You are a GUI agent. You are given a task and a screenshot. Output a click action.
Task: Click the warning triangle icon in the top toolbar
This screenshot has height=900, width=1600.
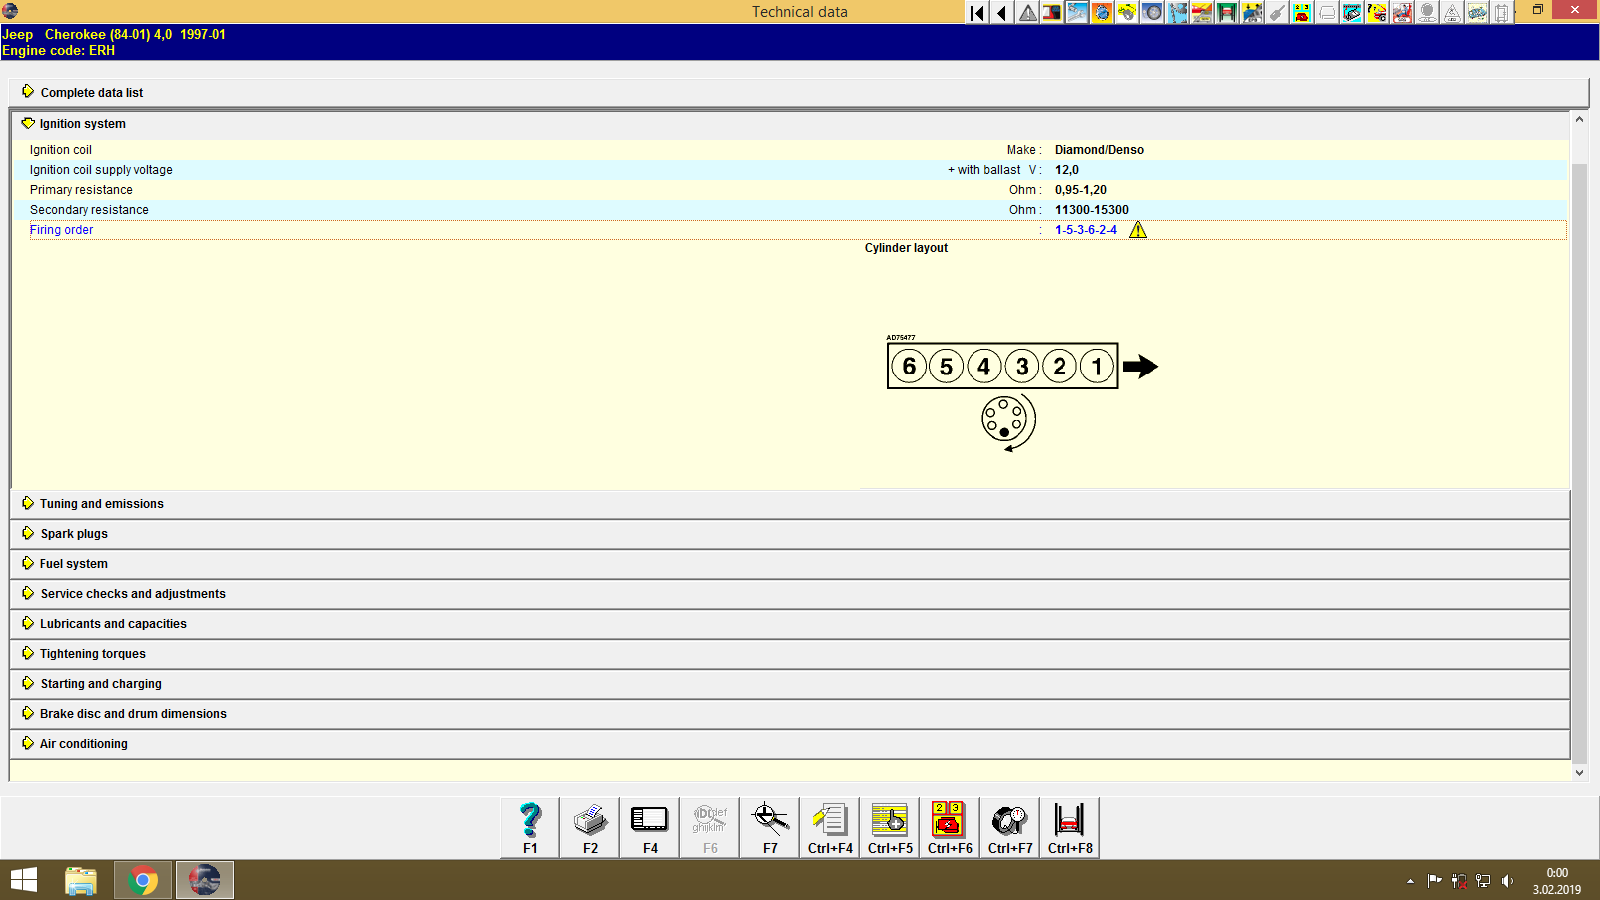point(1026,13)
